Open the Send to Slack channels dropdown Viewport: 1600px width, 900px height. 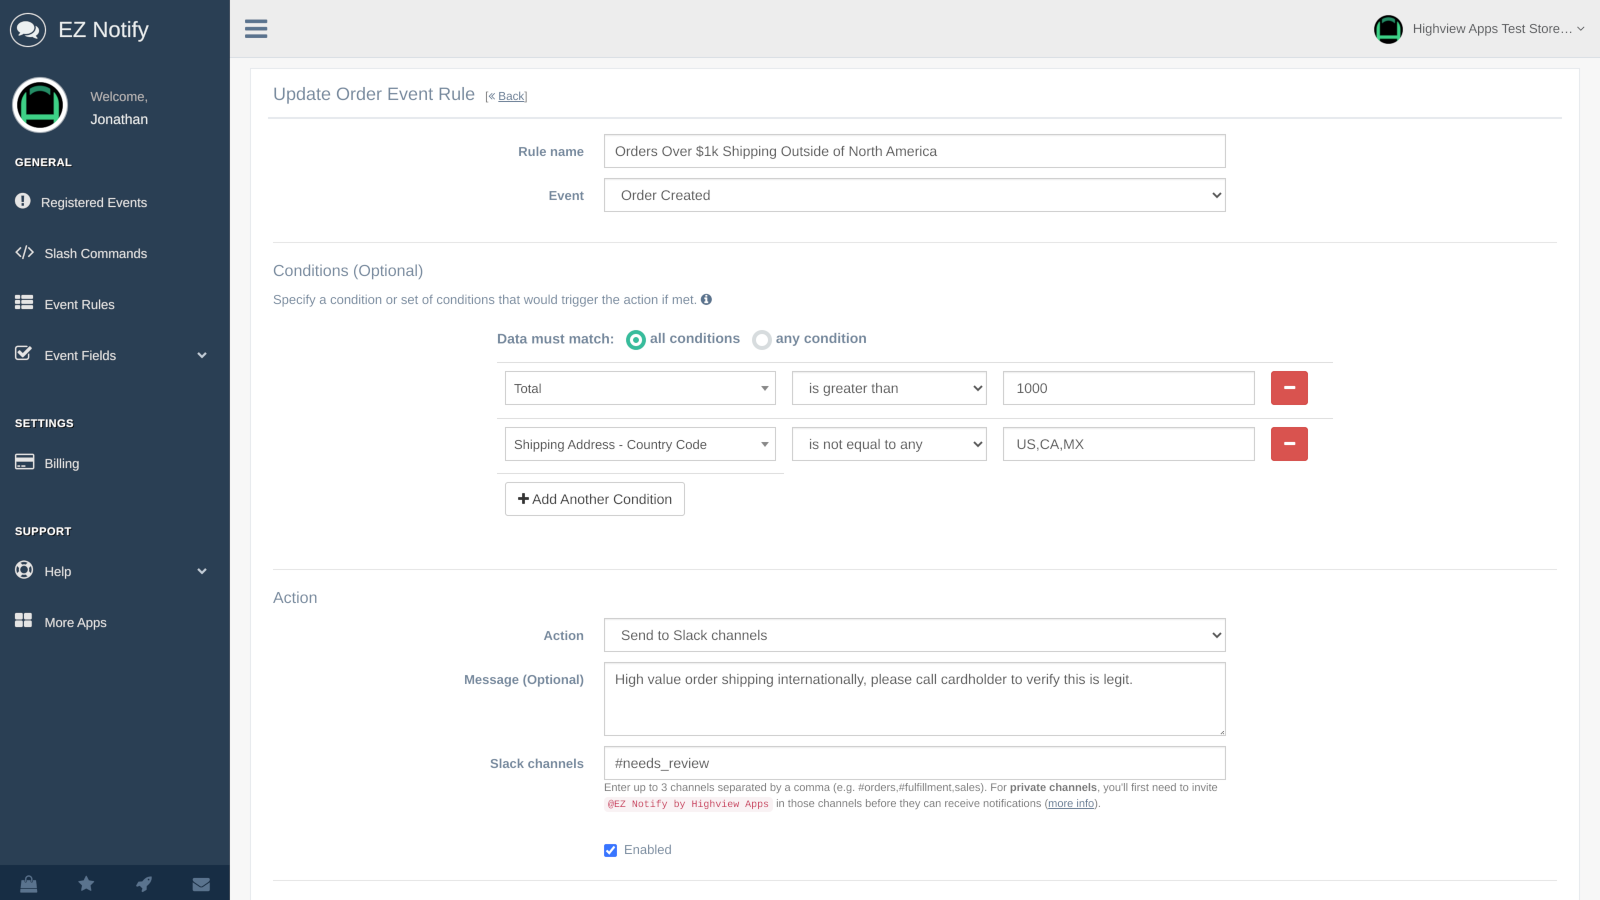913,635
